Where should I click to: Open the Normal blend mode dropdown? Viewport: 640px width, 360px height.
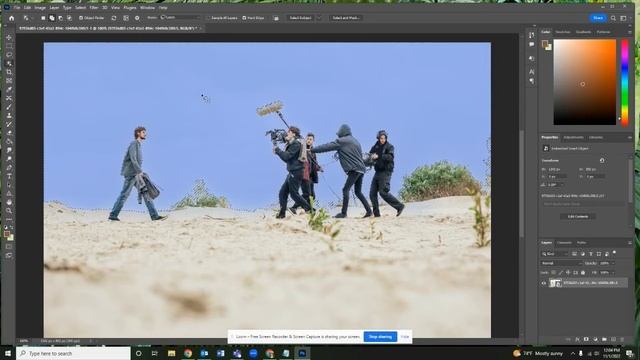tap(561, 263)
